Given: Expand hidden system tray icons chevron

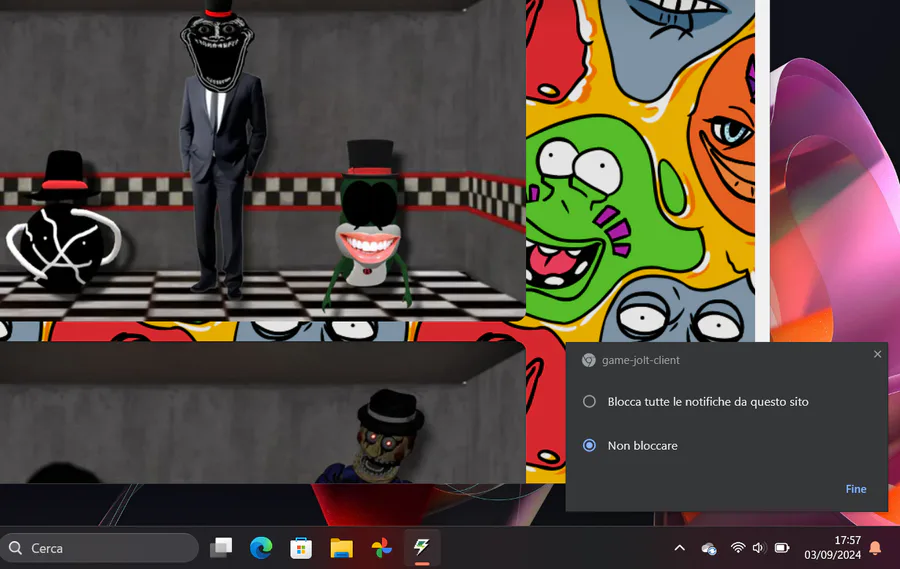Looking at the screenshot, I should tap(680, 548).
